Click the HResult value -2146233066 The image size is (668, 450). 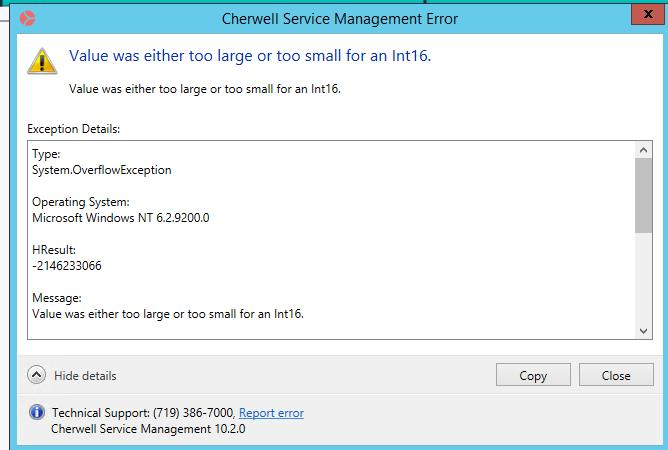point(67,266)
